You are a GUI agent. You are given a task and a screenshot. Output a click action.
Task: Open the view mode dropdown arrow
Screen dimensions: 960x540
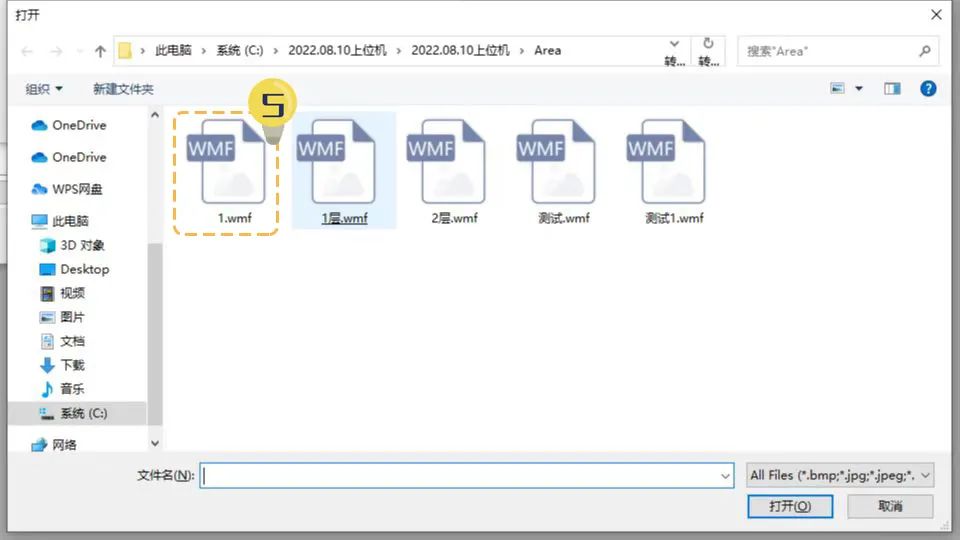pyautogui.click(x=859, y=89)
